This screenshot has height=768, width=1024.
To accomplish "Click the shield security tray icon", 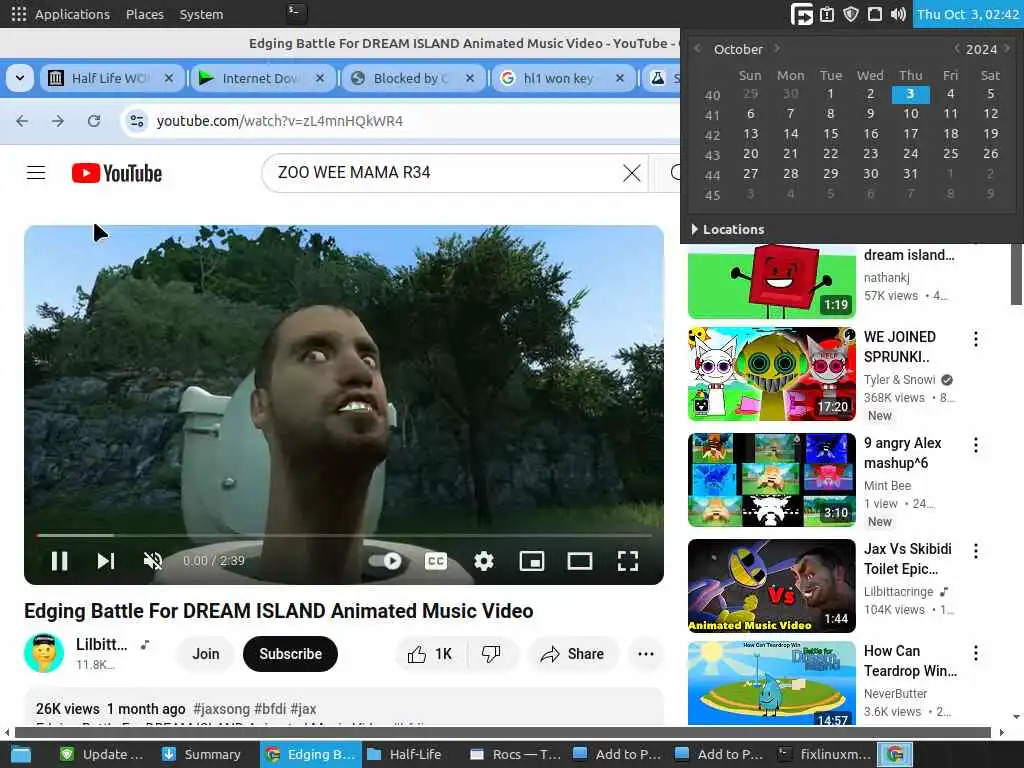I will (x=850, y=14).
